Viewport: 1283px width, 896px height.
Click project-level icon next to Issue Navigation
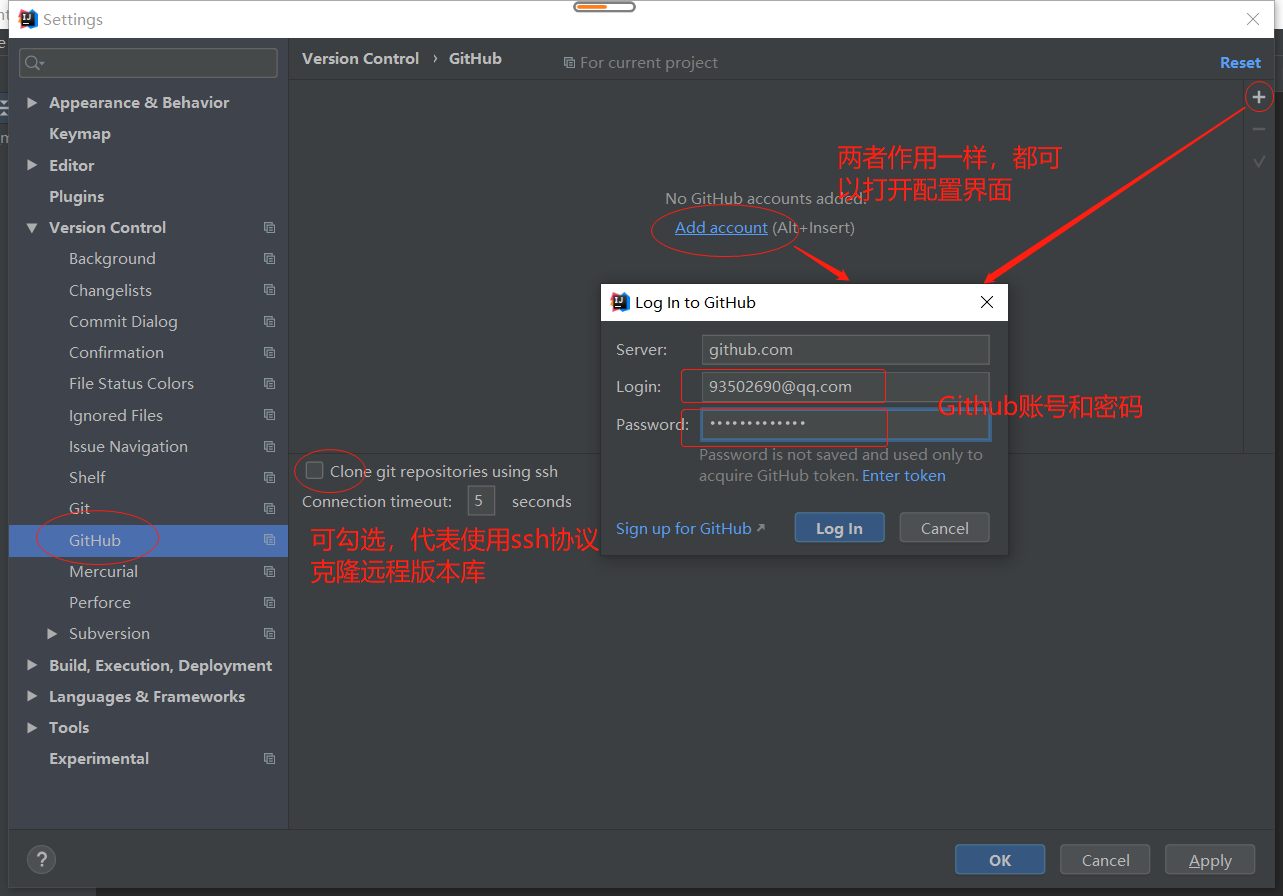click(x=269, y=446)
